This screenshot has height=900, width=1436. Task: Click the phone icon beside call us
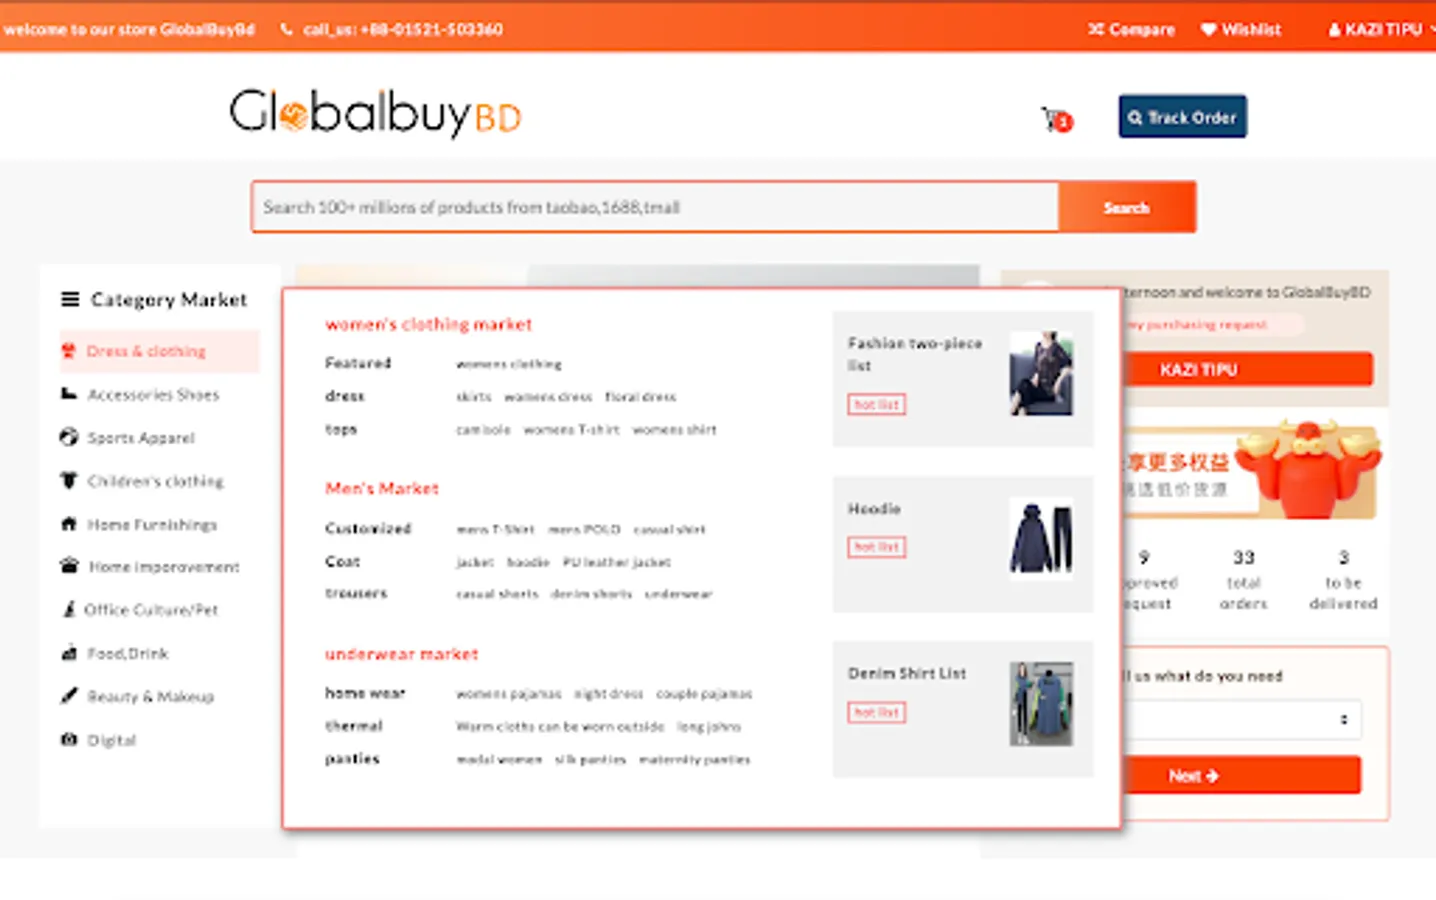[x=286, y=29]
